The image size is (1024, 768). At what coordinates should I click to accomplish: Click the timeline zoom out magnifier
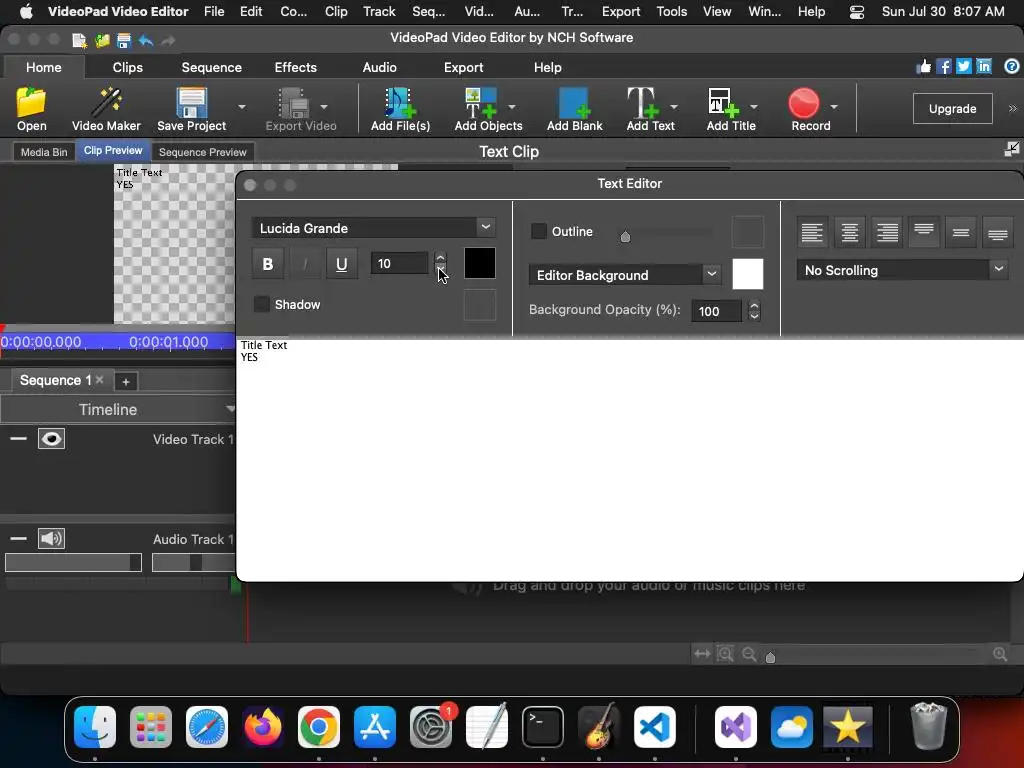(x=749, y=654)
